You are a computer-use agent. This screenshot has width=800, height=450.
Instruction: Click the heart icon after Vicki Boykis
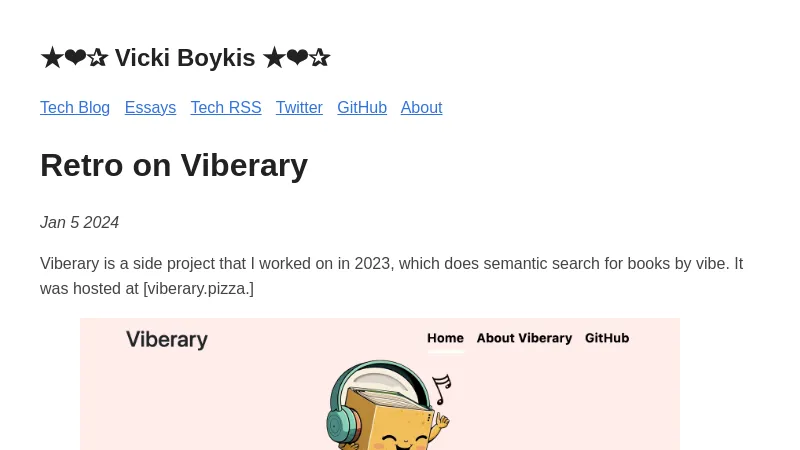click(x=297, y=58)
